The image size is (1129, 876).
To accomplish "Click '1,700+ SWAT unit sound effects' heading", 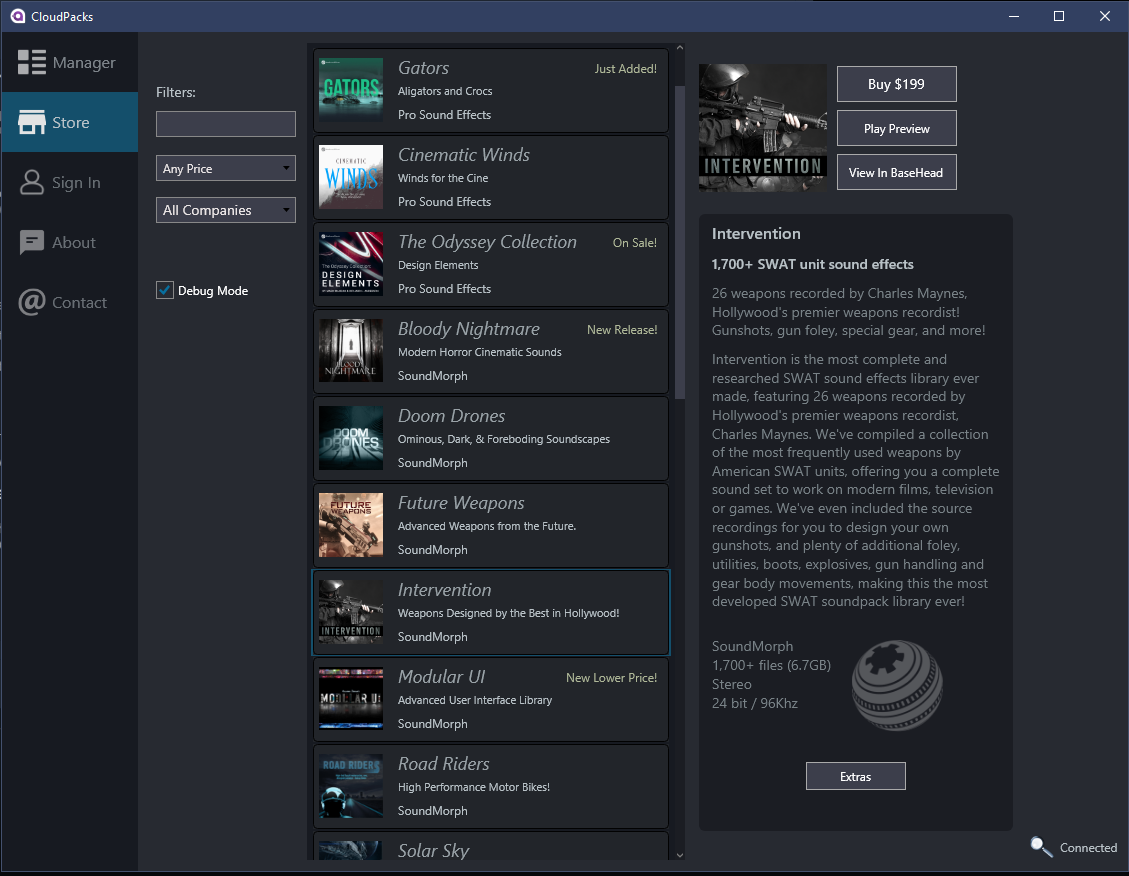I will pos(812,264).
